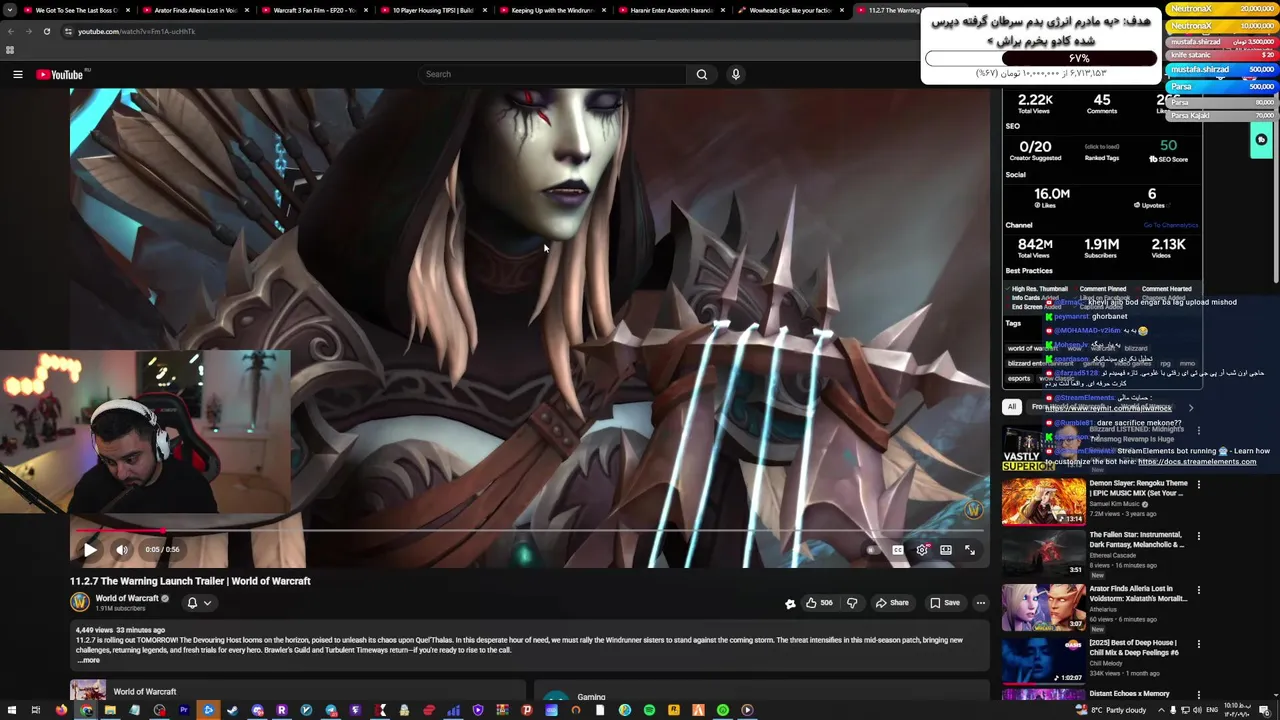Open options menu for Best of Deep House video
The image size is (1280, 720).
click(1199, 645)
